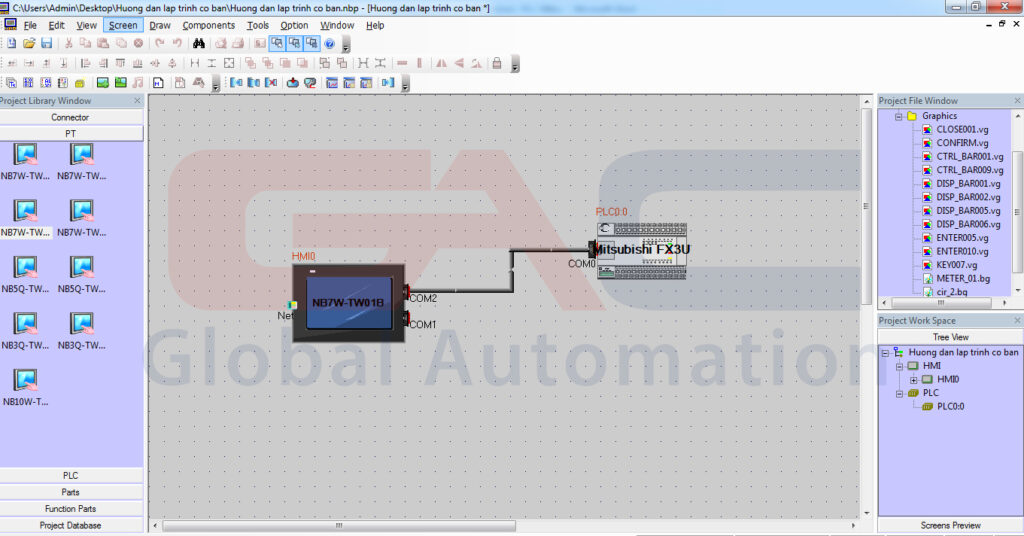Expand the HMI0 node in the workspace tree
This screenshot has width=1024, height=536.
(914, 380)
